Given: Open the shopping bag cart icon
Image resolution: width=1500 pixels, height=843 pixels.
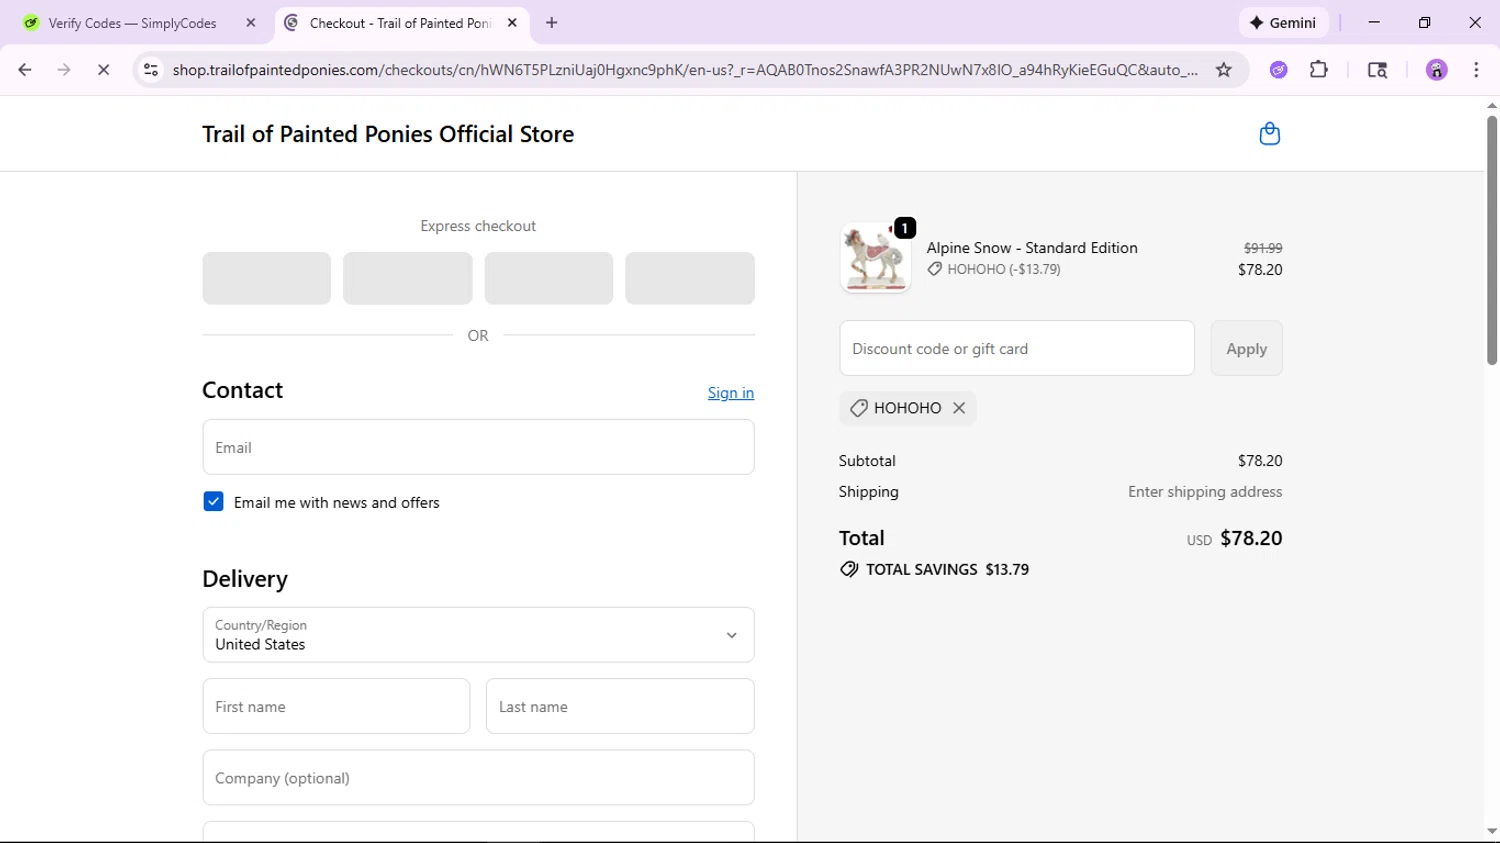Looking at the screenshot, I should pyautogui.click(x=1269, y=134).
